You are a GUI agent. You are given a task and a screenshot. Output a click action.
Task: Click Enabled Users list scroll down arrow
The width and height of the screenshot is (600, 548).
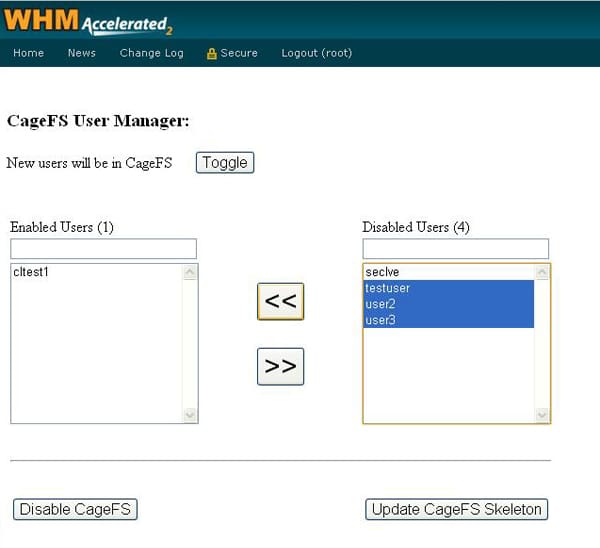pyautogui.click(x=190, y=414)
